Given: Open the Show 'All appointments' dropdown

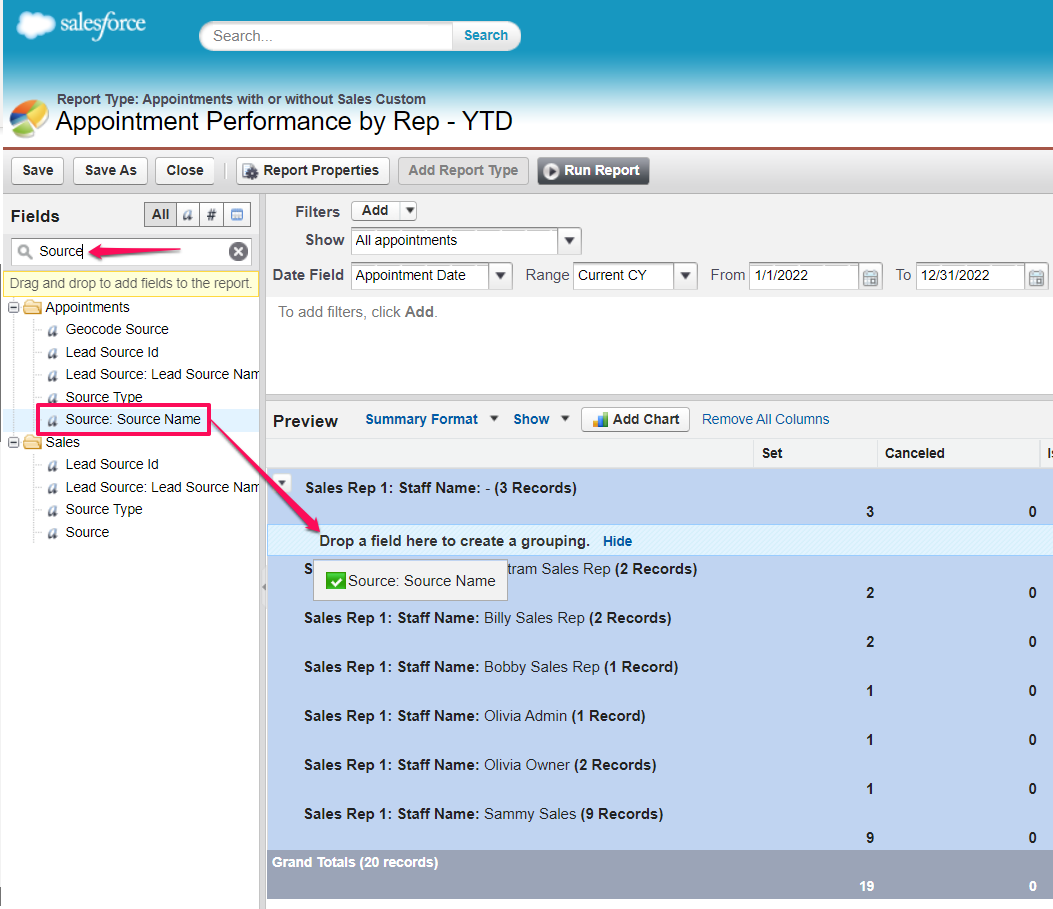Looking at the screenshot, I should click(x=569, y=240).
